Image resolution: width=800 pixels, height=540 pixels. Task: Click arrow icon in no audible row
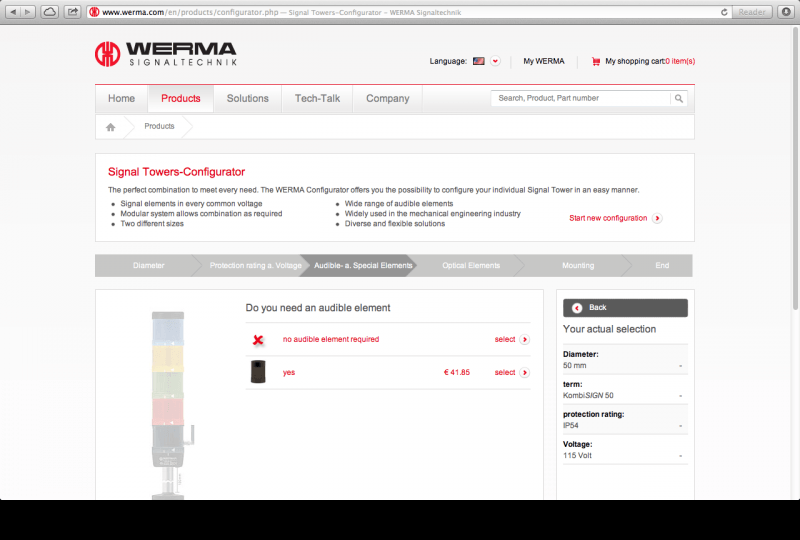tap(524, 339)
